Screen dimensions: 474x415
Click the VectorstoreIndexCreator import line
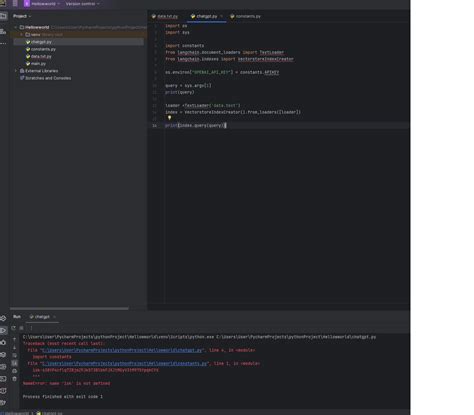coord(229,59)
